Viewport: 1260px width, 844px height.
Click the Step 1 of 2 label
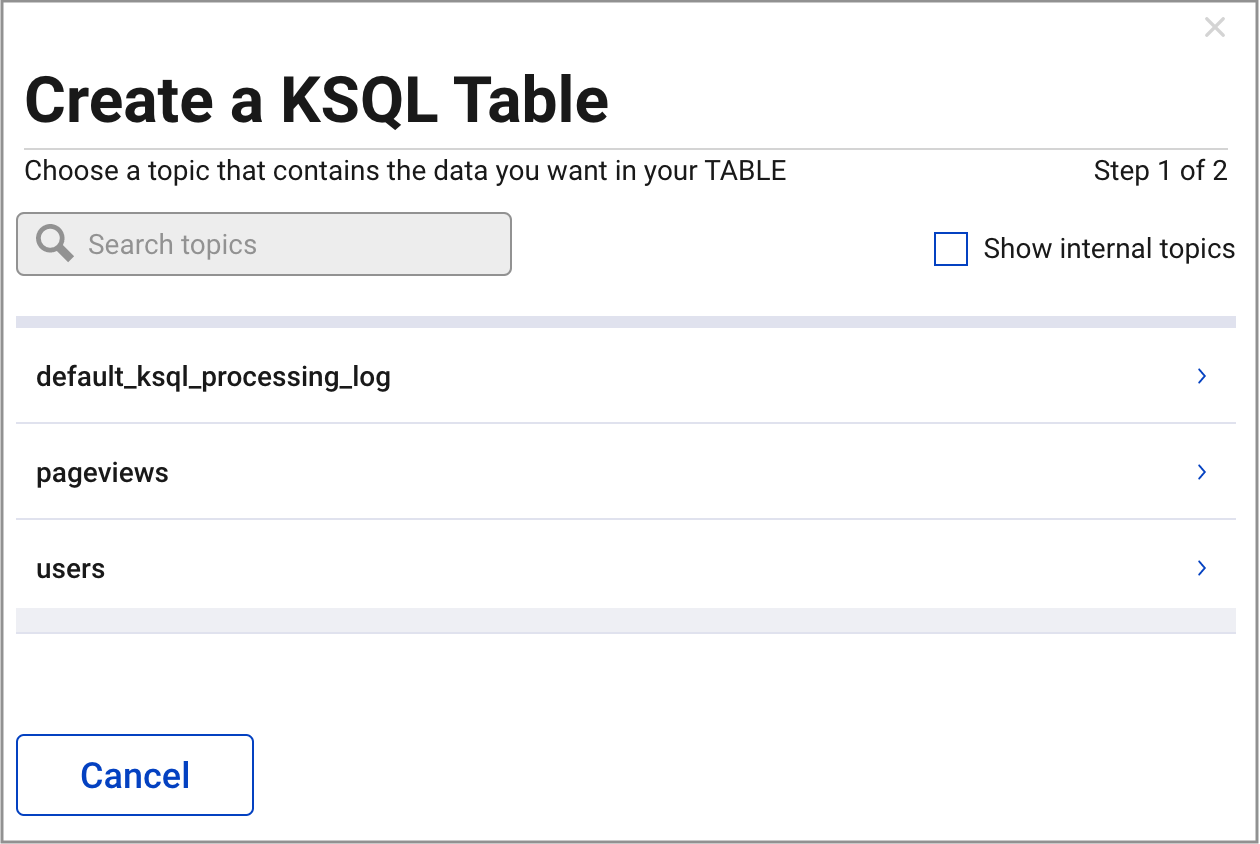point(1161,171)
